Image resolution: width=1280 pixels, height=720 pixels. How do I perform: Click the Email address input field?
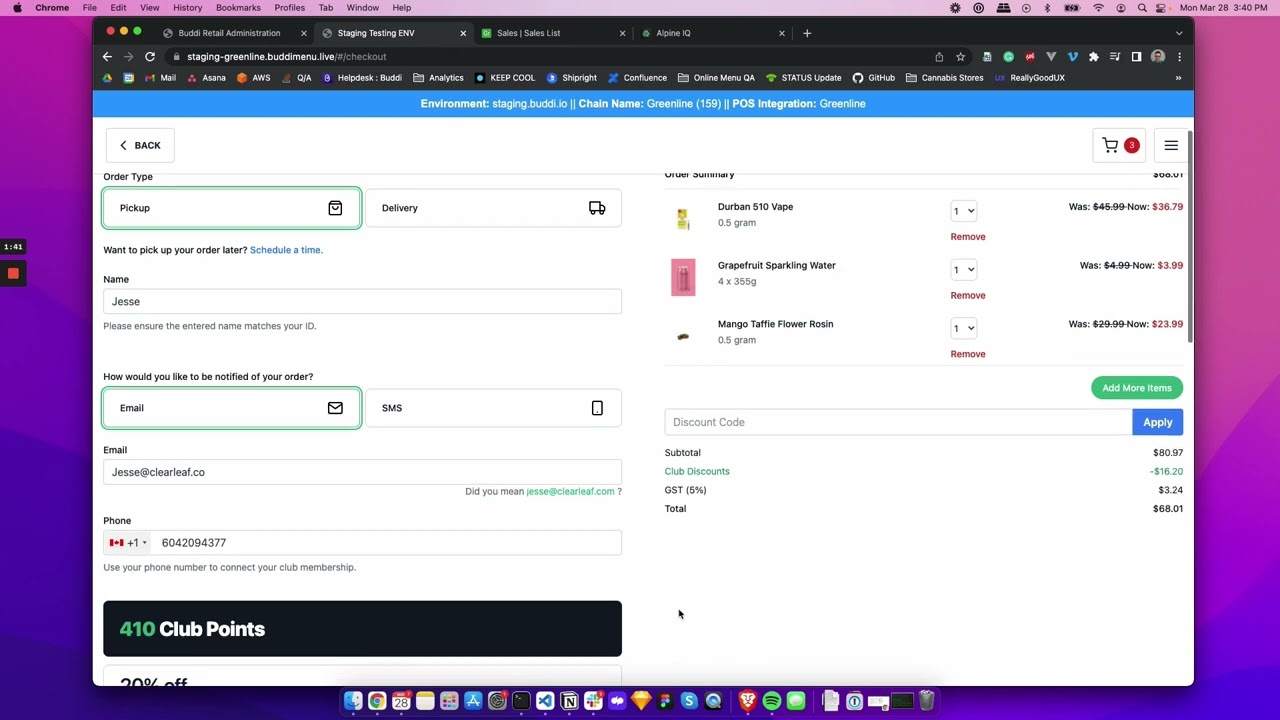(362, 472)
